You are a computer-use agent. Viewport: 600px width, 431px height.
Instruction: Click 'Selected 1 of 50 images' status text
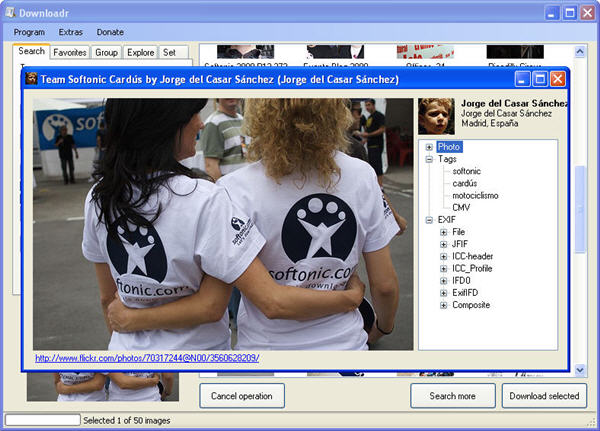point(127,420)
